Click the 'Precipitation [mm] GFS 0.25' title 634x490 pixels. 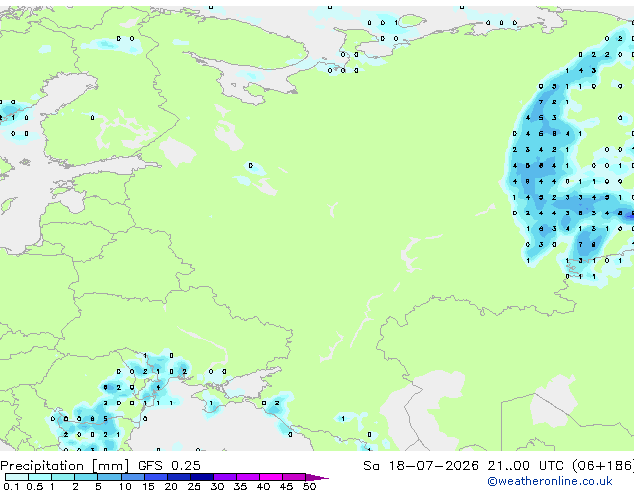click(x=100, y=466)
